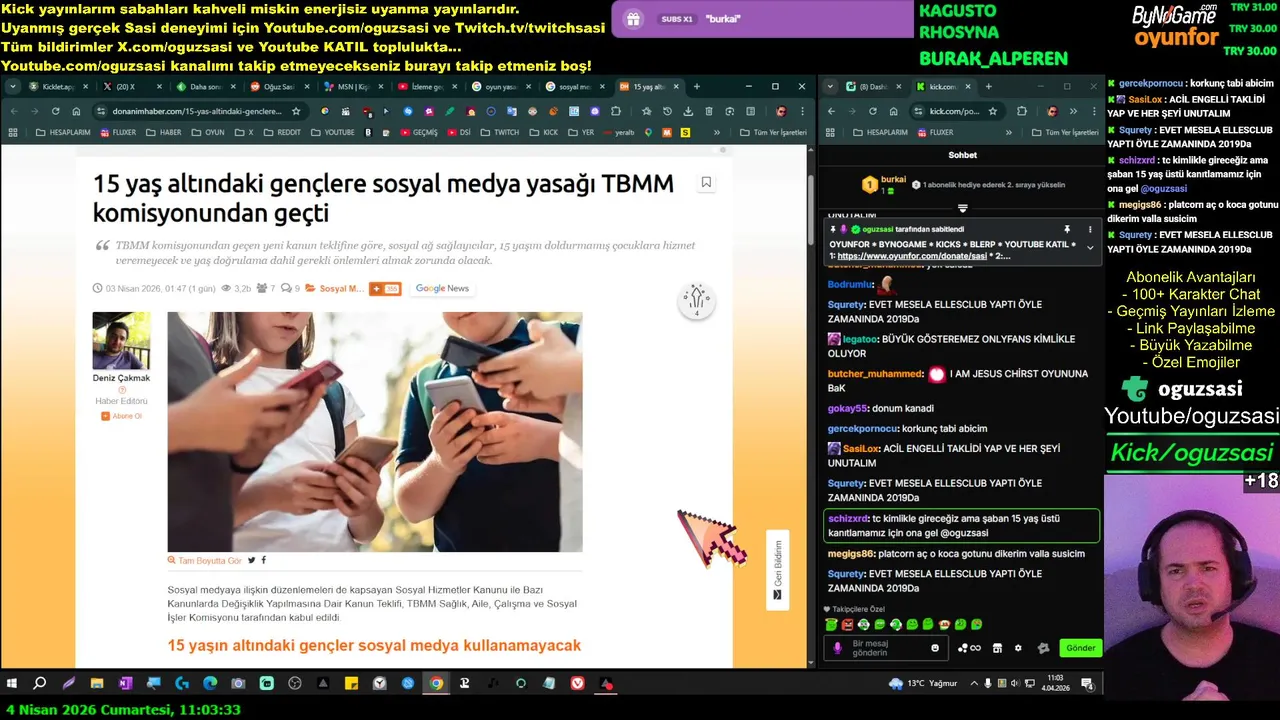The width and height of the screenshot is (1280, 720).
Task: Click the Abone Ol link under Deniz Çakmak
Action: (x=122, y=416)
